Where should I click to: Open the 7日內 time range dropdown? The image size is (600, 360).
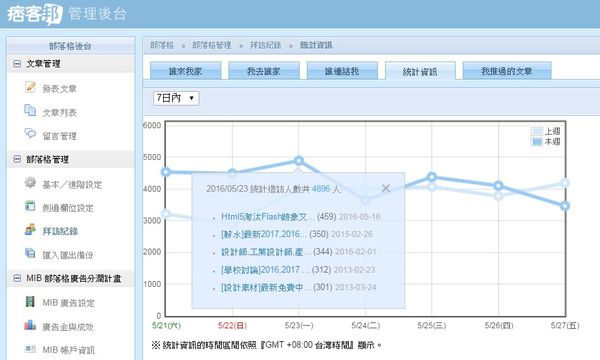(176, 98)
